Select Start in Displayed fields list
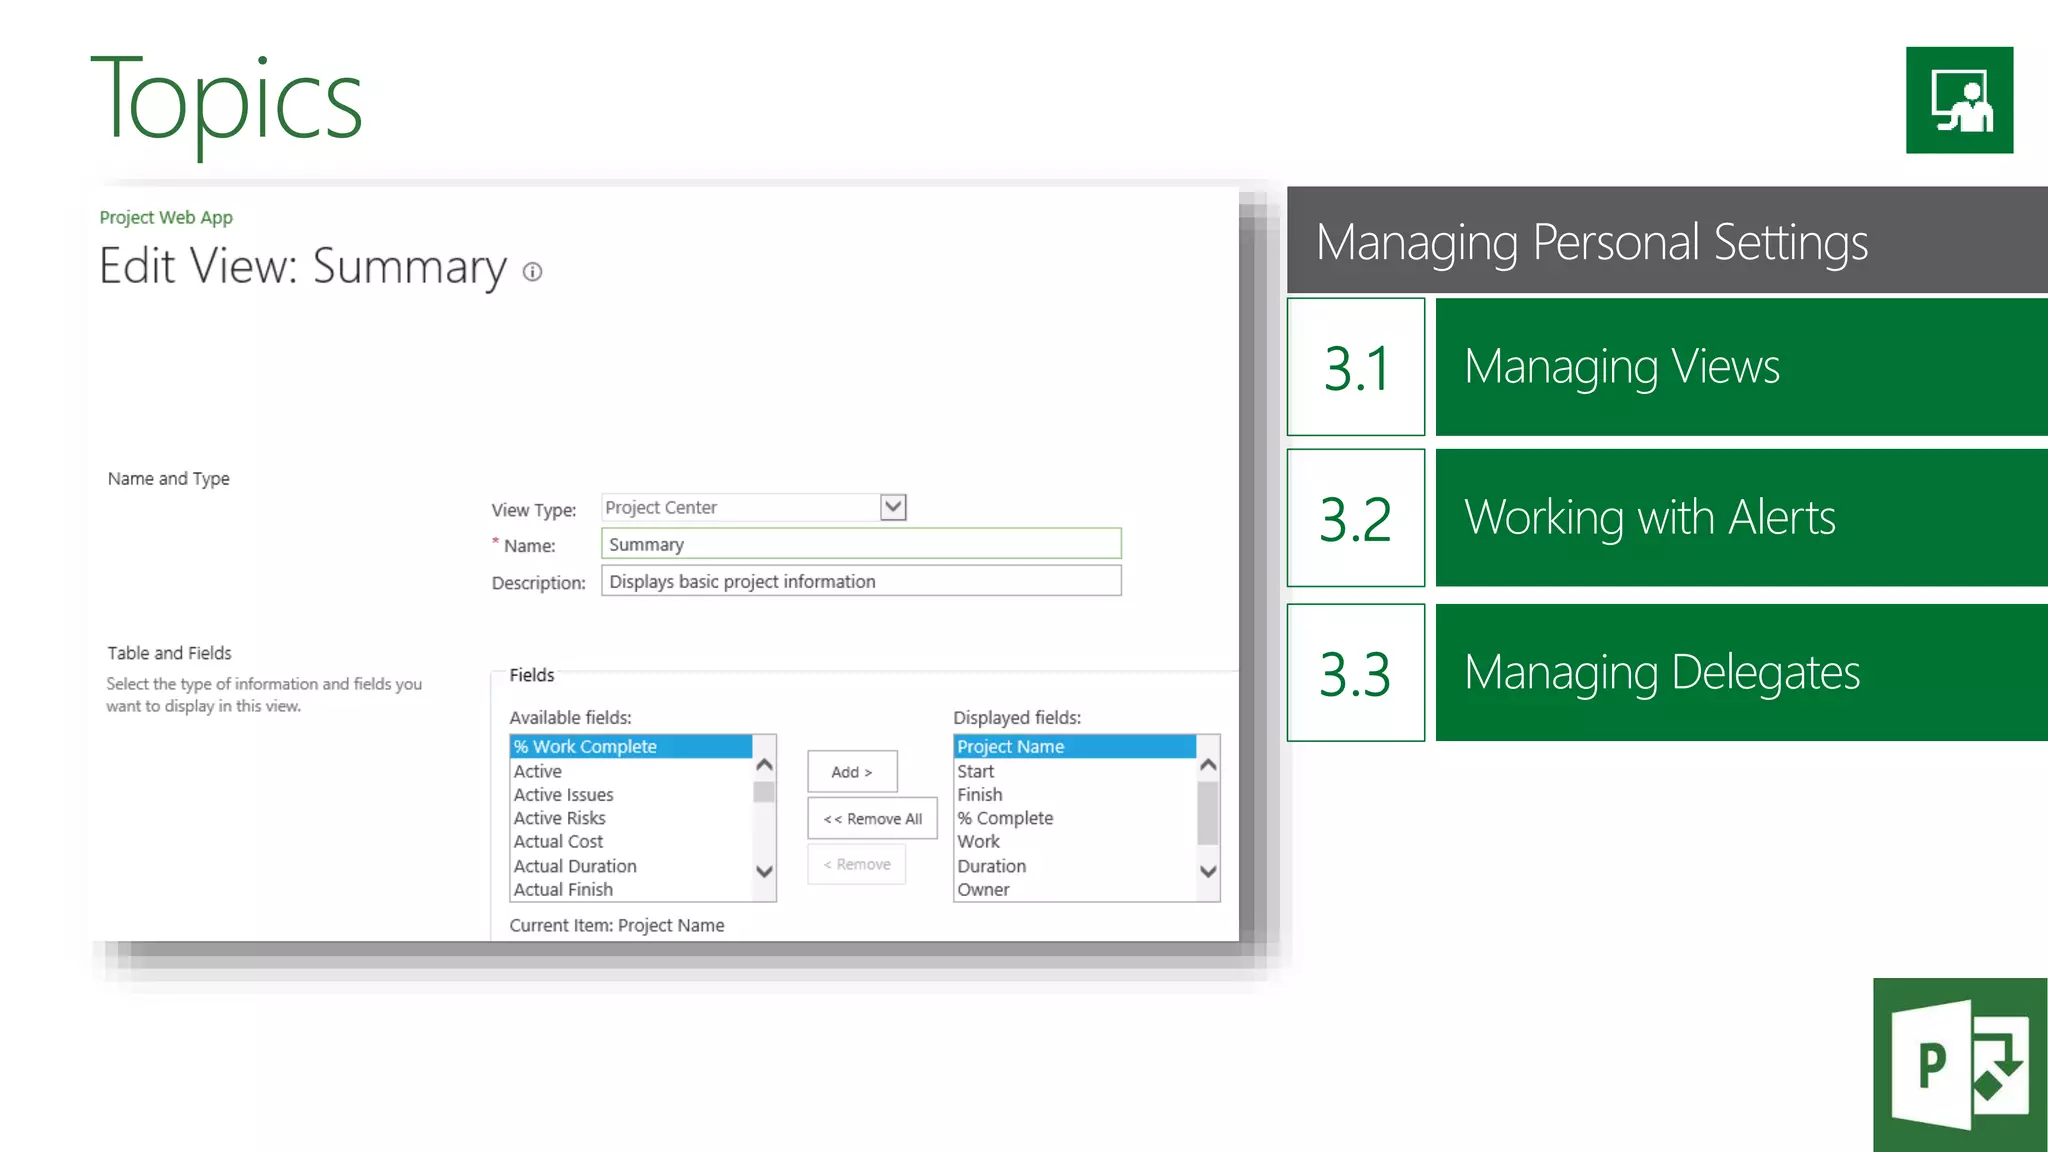2048x1152 pixels. tap(1075, 771)
